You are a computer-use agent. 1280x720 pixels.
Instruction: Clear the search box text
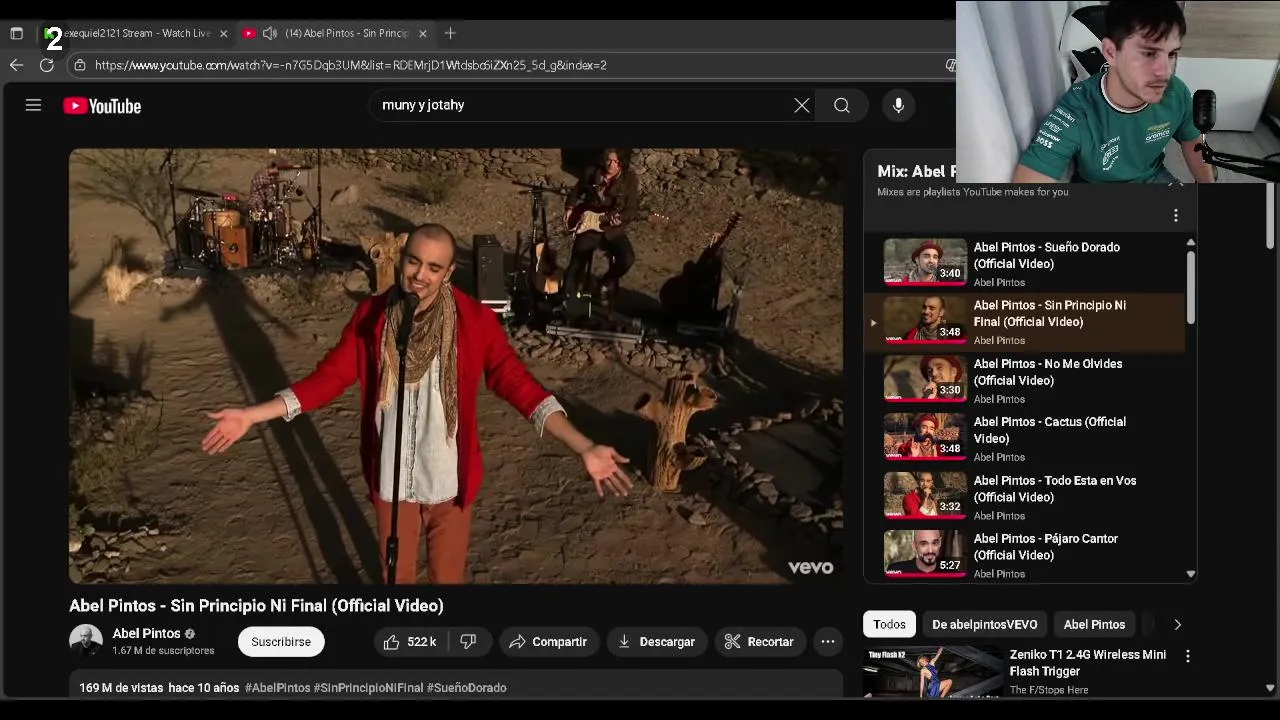point(801,105)
